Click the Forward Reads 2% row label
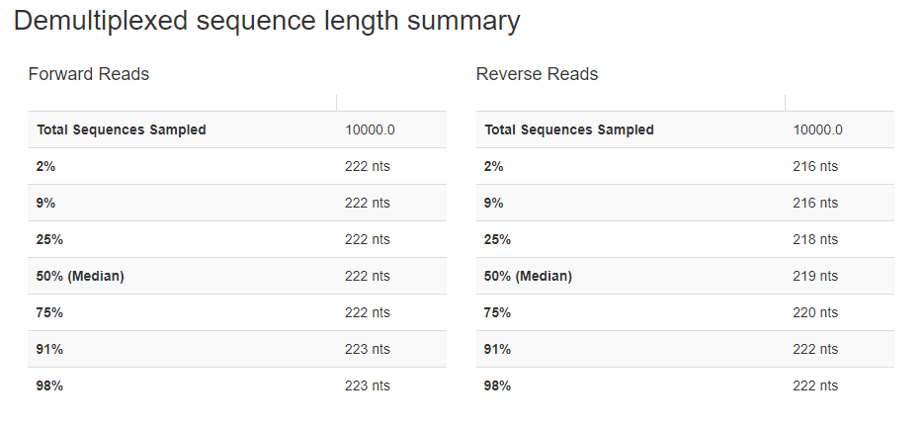 pyautogui.click(x=46, y=167)
